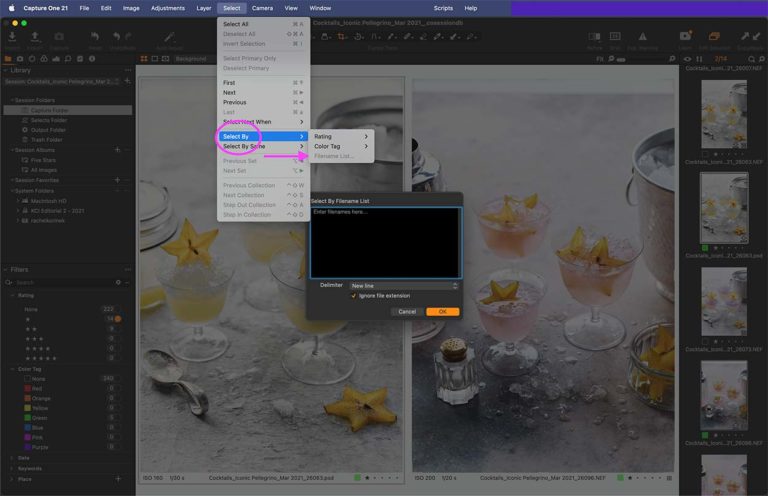Image resolution: width=768 pixels, height=496 pixels.
Task: Click the Filters search settings gear
Action: click(118, 283)
